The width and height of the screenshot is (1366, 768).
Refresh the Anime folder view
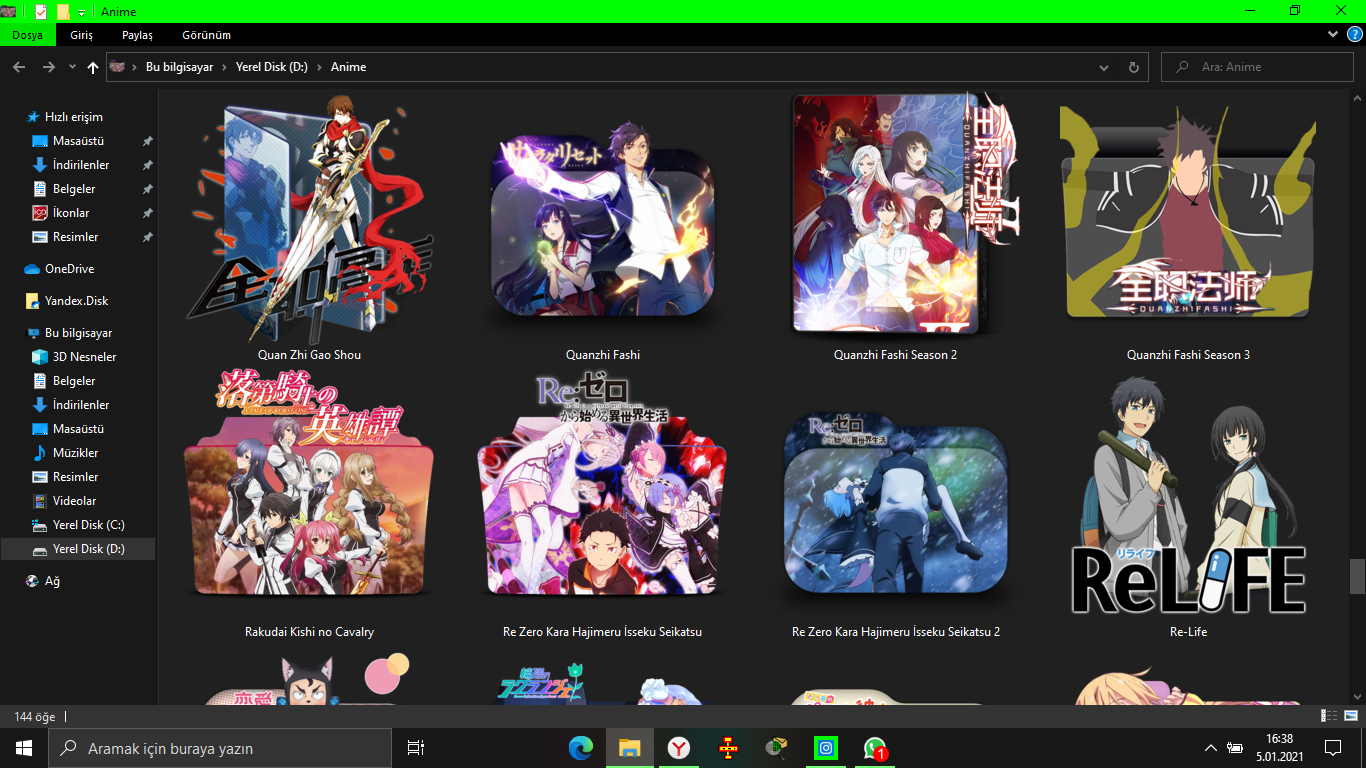[1133, 67]
